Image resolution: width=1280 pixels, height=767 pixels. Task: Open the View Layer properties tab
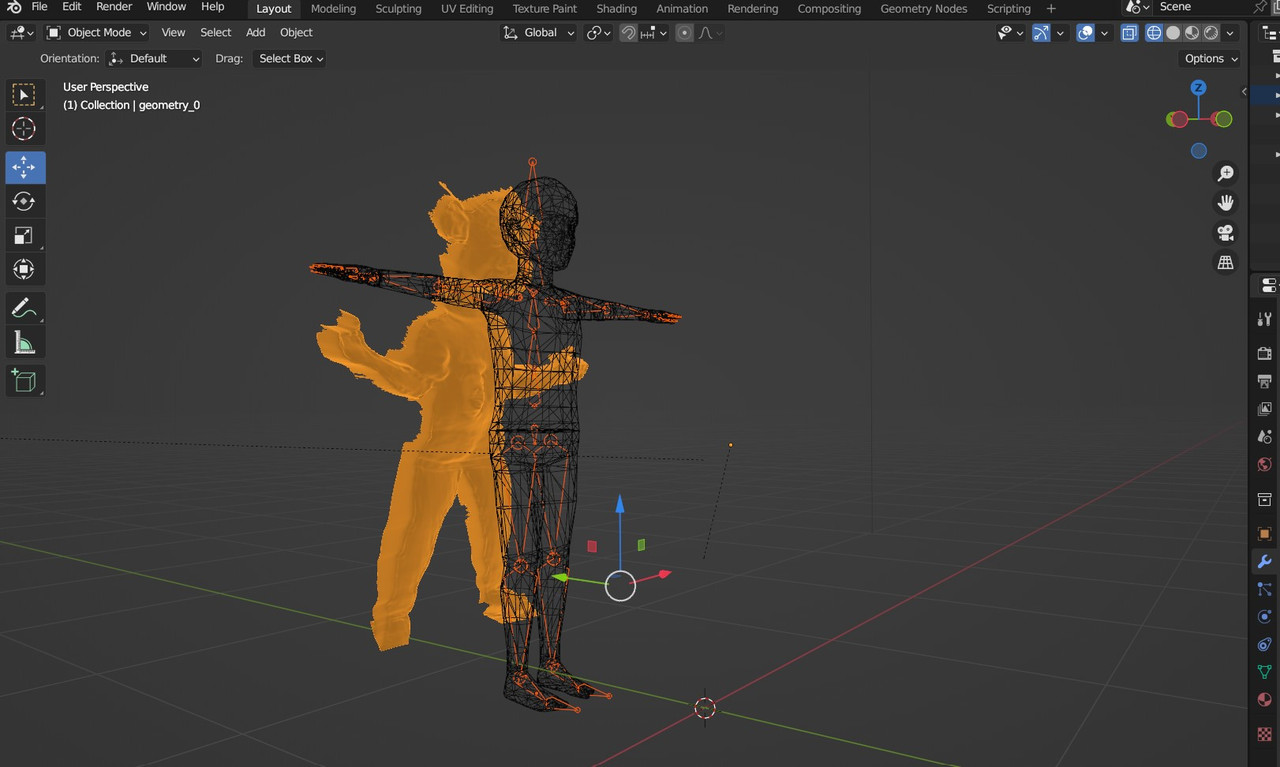(1265, 410)
